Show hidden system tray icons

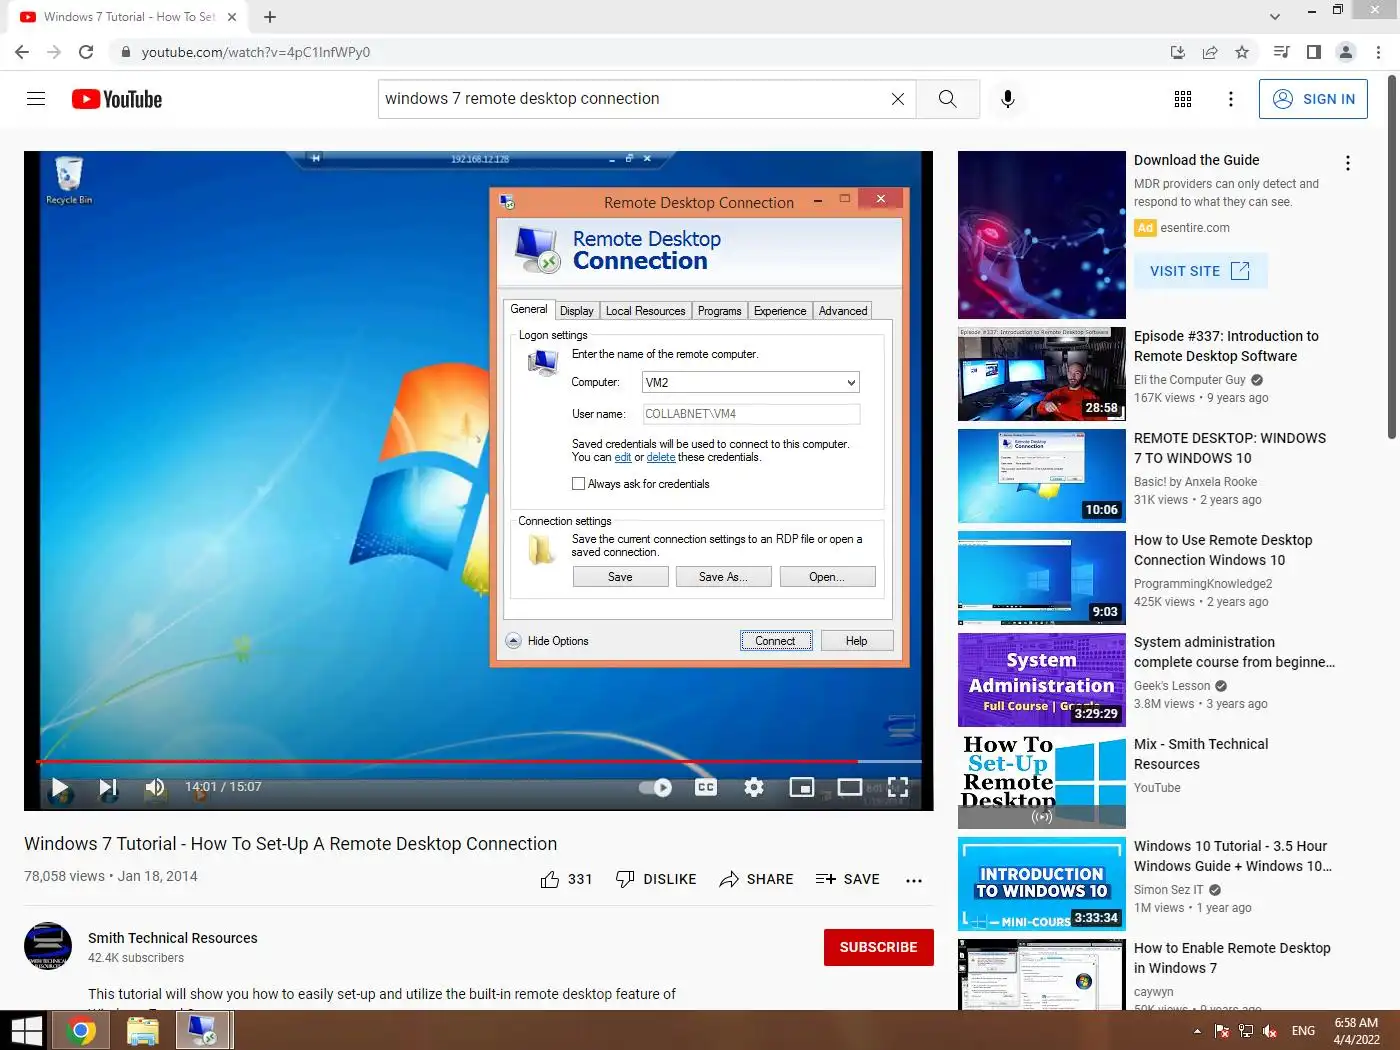(1197, 1031)
